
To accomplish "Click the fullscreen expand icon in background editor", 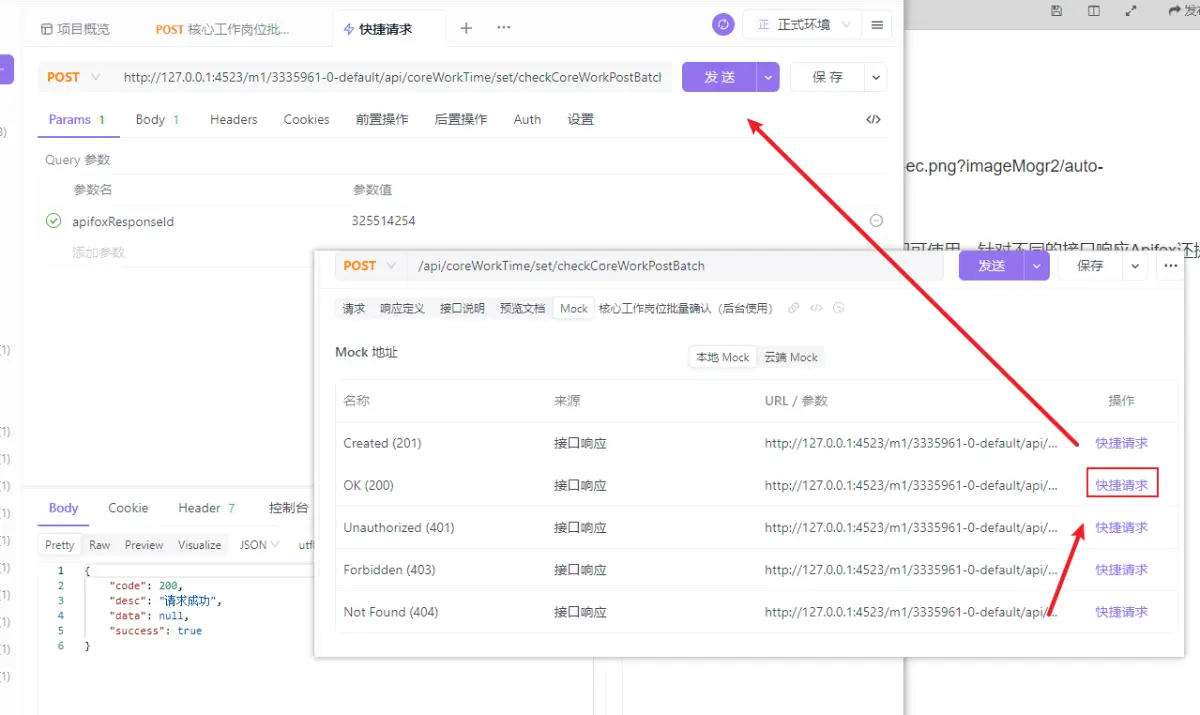I will (x=1131, y=10).
